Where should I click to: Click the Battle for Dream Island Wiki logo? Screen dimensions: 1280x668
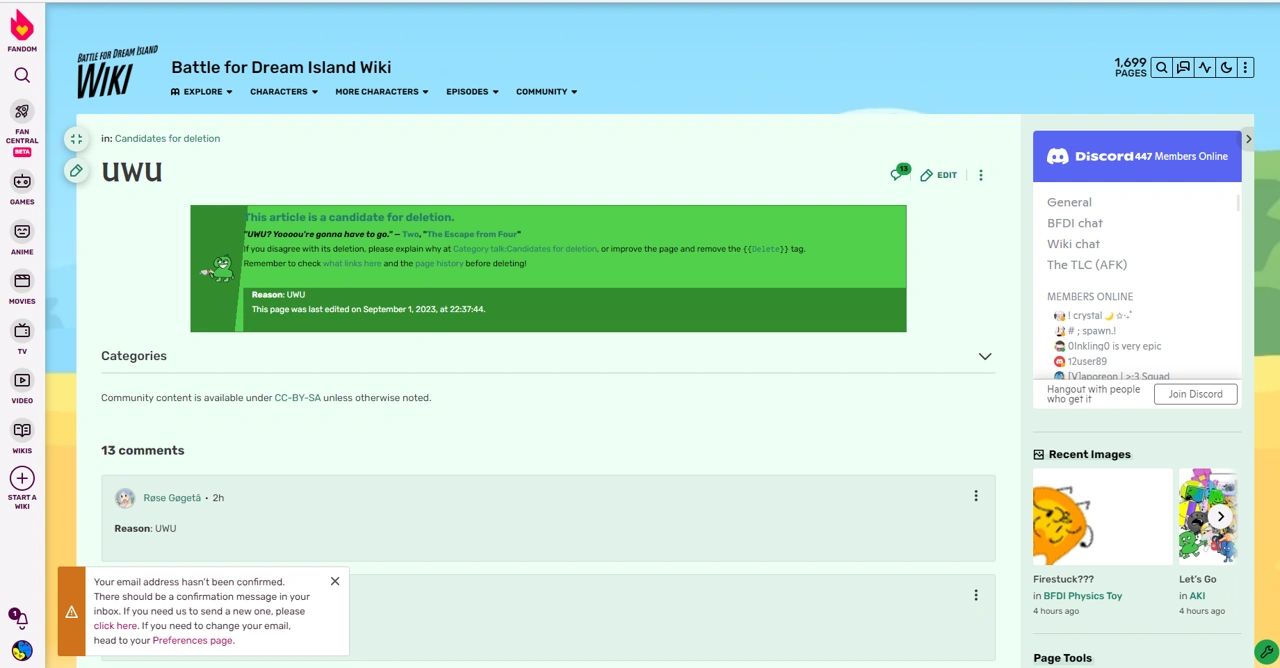click(117, 72)
